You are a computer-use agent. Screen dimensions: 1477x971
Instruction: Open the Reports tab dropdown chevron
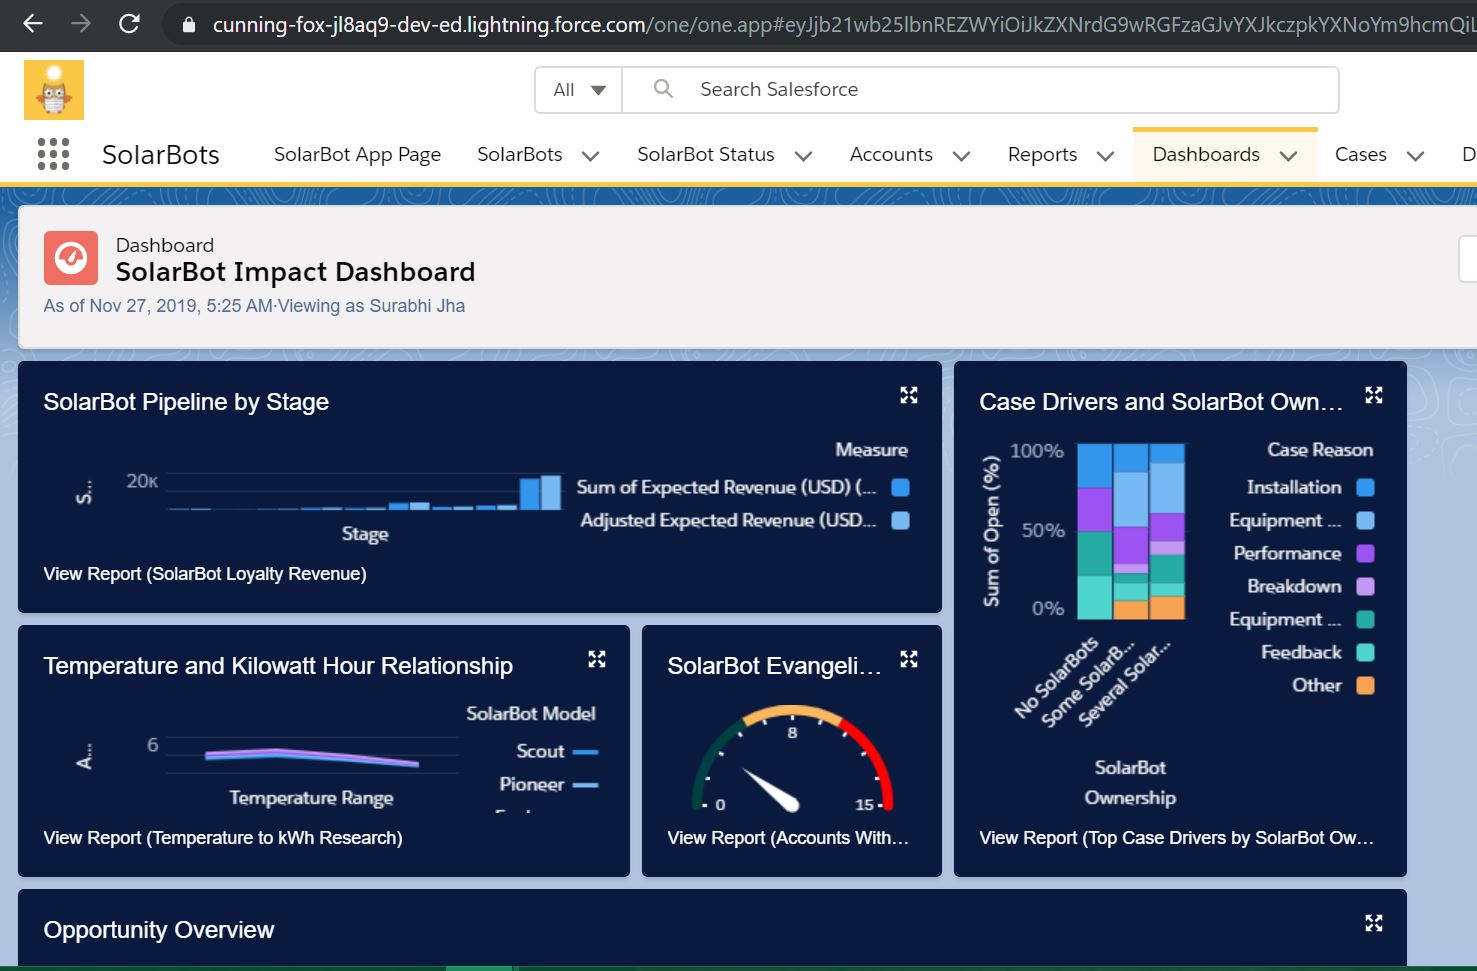tap(1105, 156)
